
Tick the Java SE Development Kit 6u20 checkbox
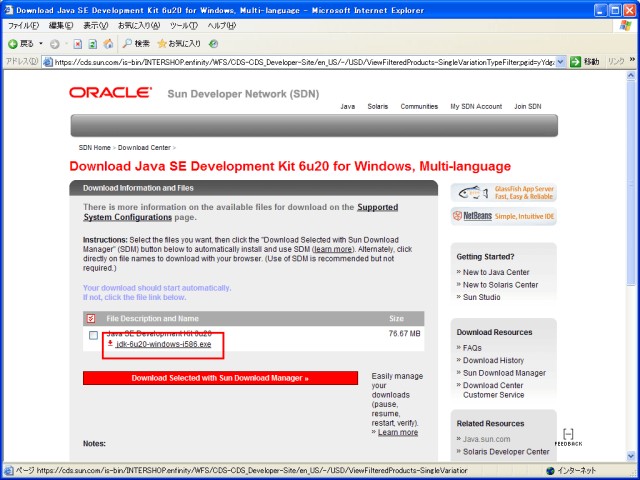point(93,335)
